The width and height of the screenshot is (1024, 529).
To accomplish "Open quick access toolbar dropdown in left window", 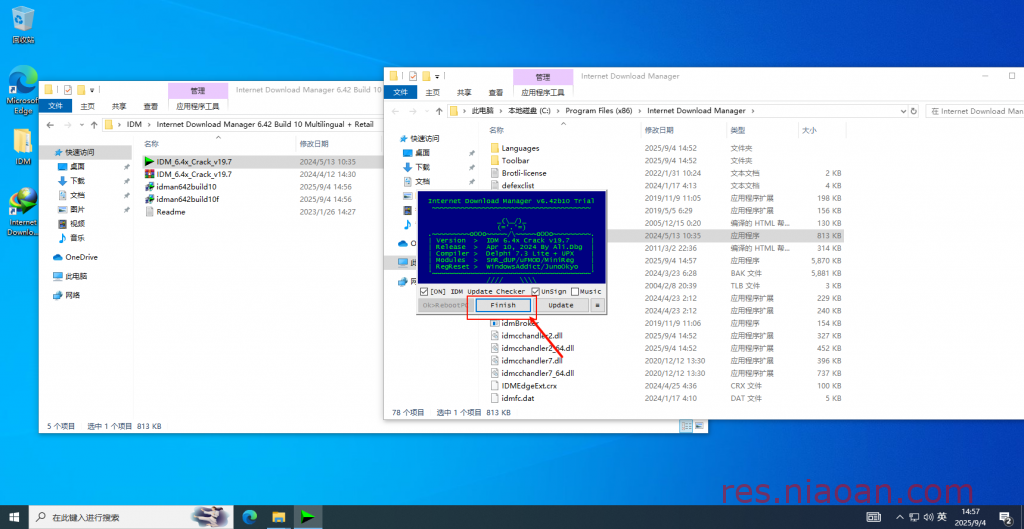I will pos(93,90).
